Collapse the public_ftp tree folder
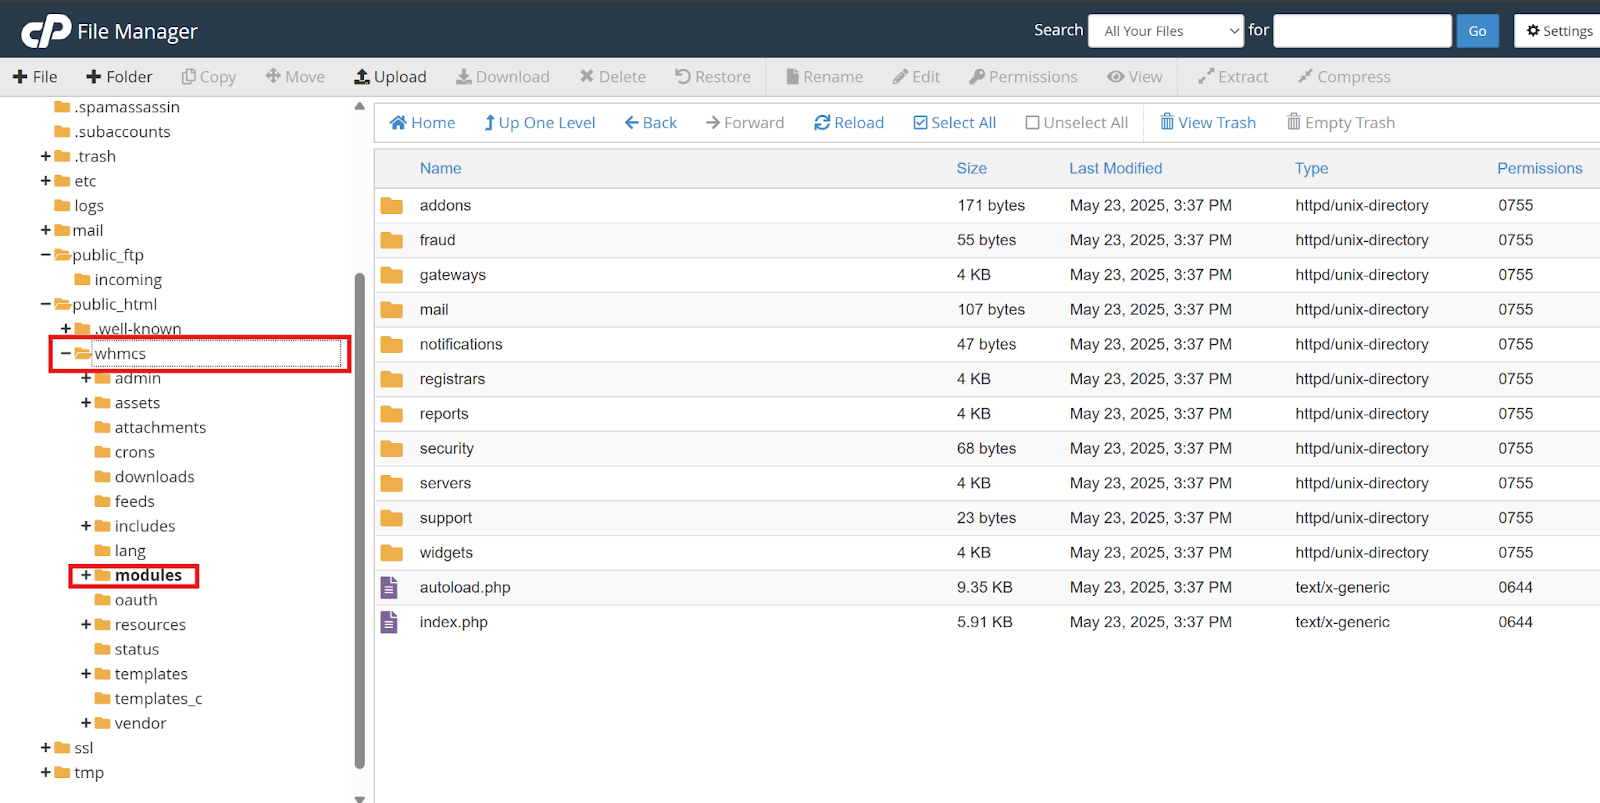 pyautogui.click(x=46, y=255)
